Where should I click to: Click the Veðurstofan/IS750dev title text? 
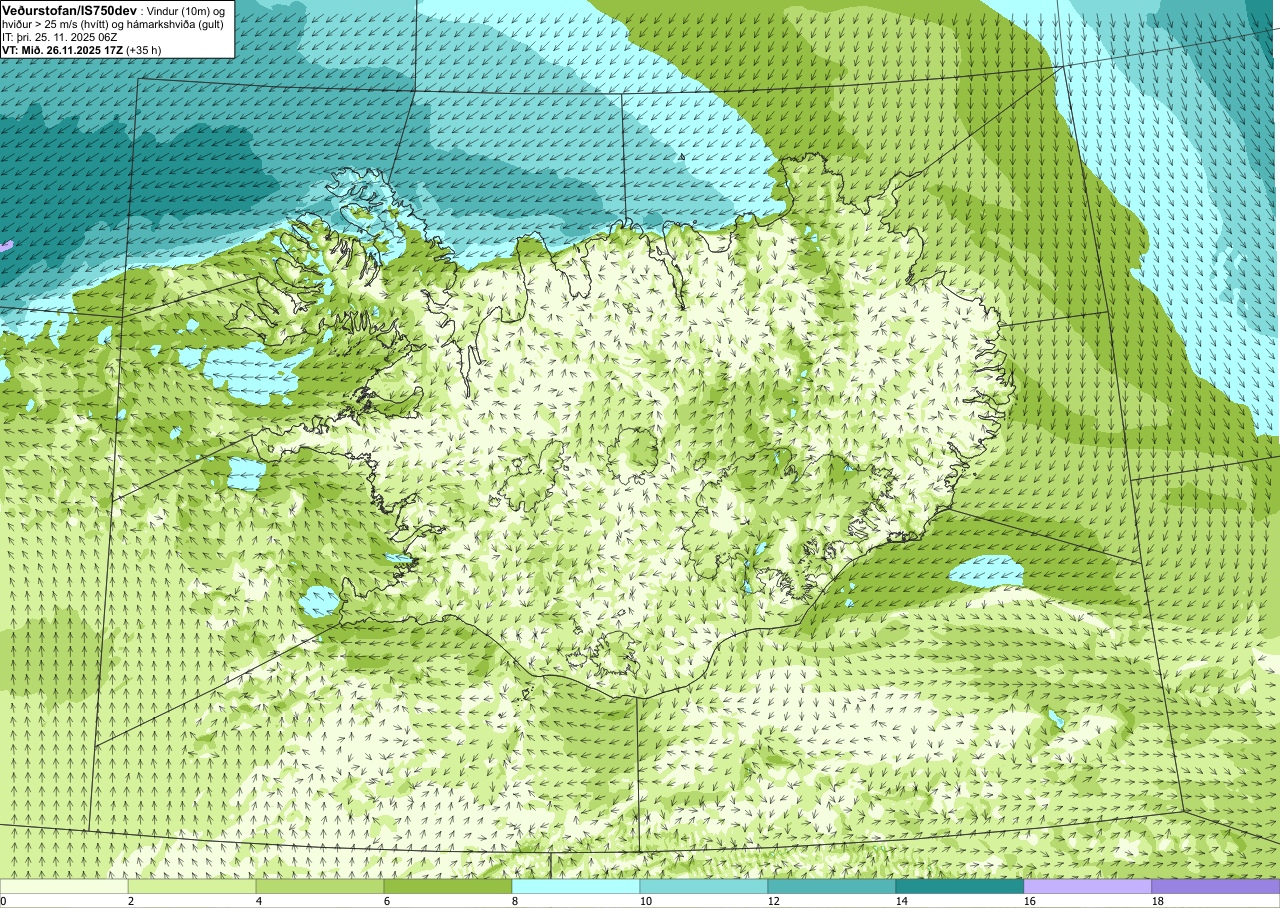point(69,9)
